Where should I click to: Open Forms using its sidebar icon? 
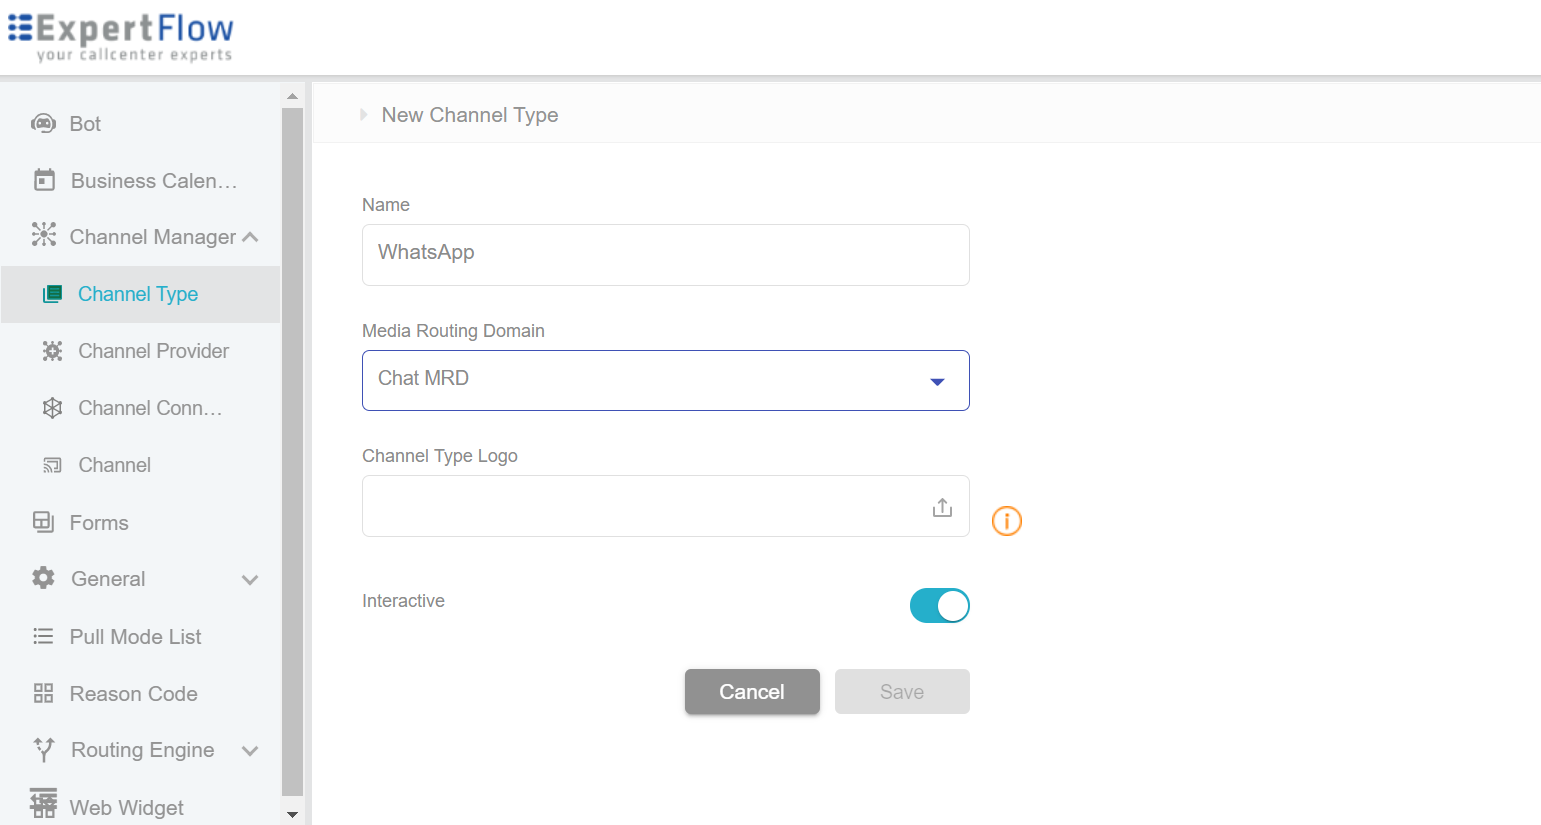pos(42,522)
